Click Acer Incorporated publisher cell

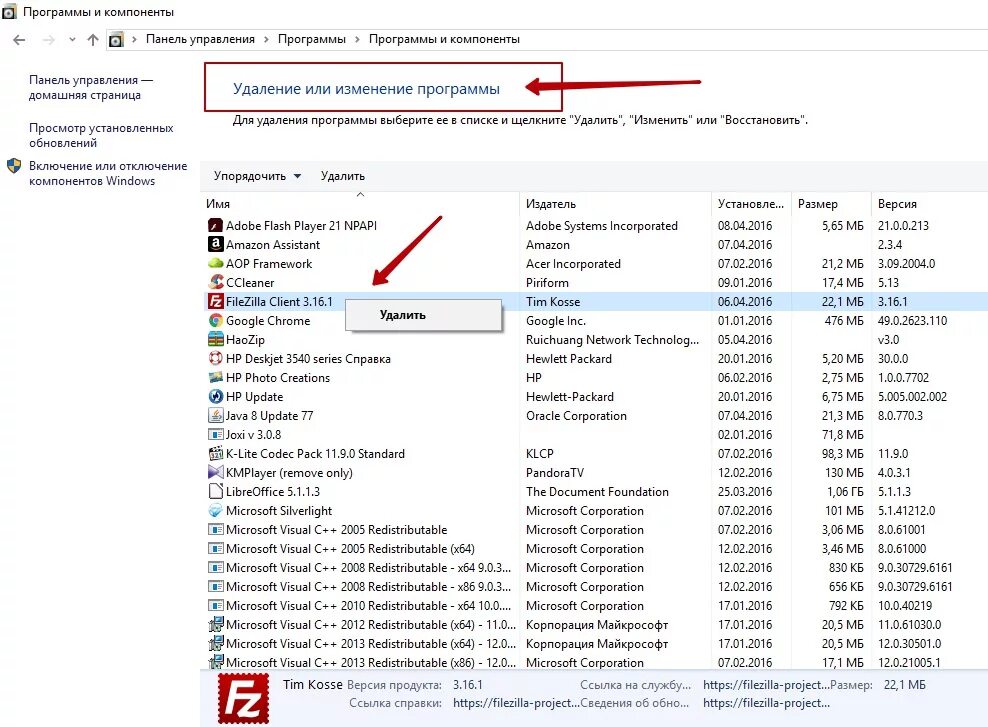coord(573,264)
